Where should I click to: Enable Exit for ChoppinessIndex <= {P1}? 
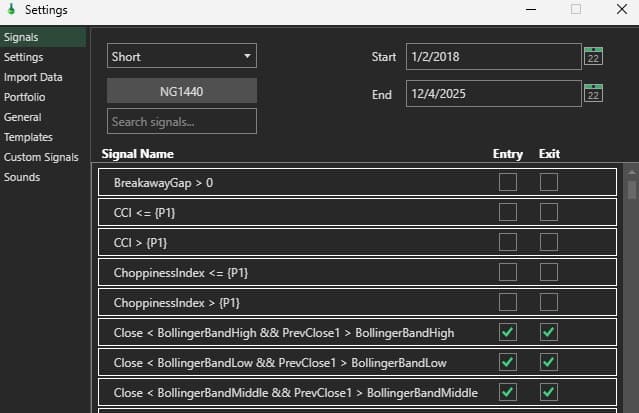click(549, 272)
